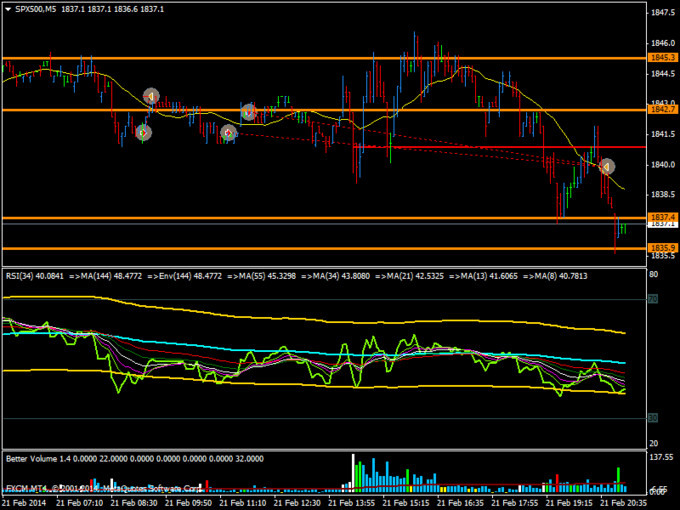
Task: Click the orange 1835.9 price level tag
Action: (x=657, y=247)
